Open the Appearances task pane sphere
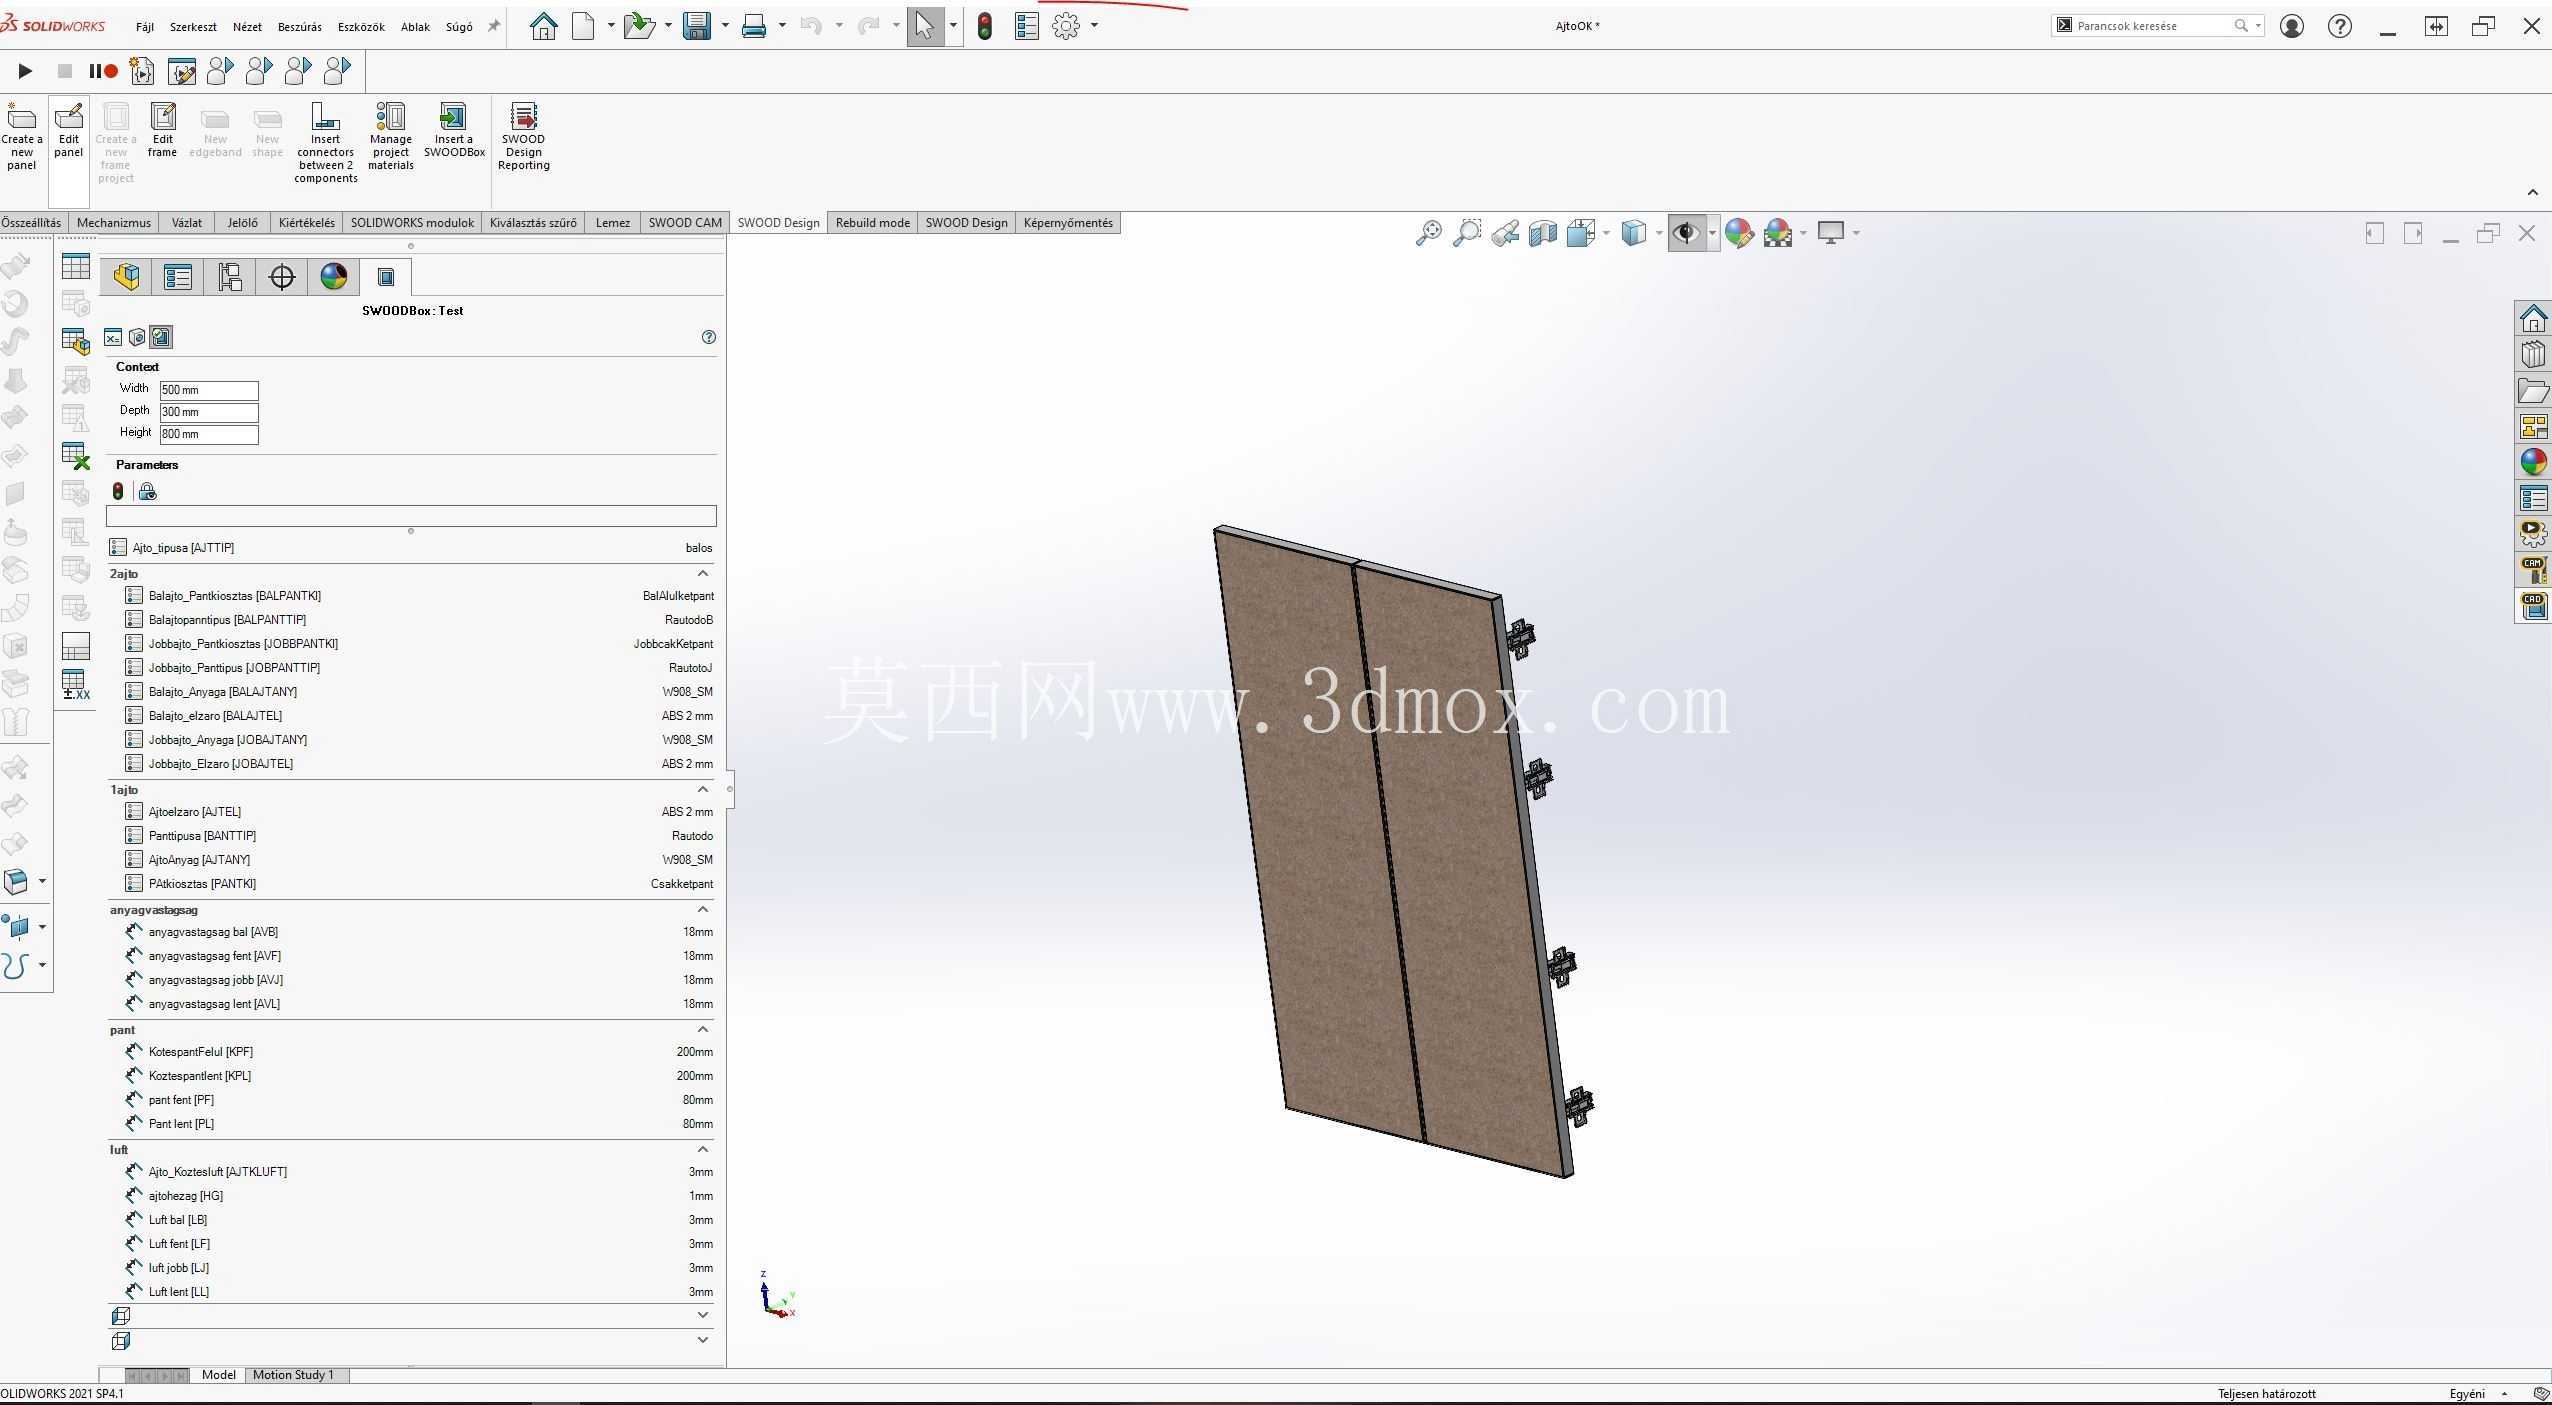2552x1405 pixels. click(2534, 461)
